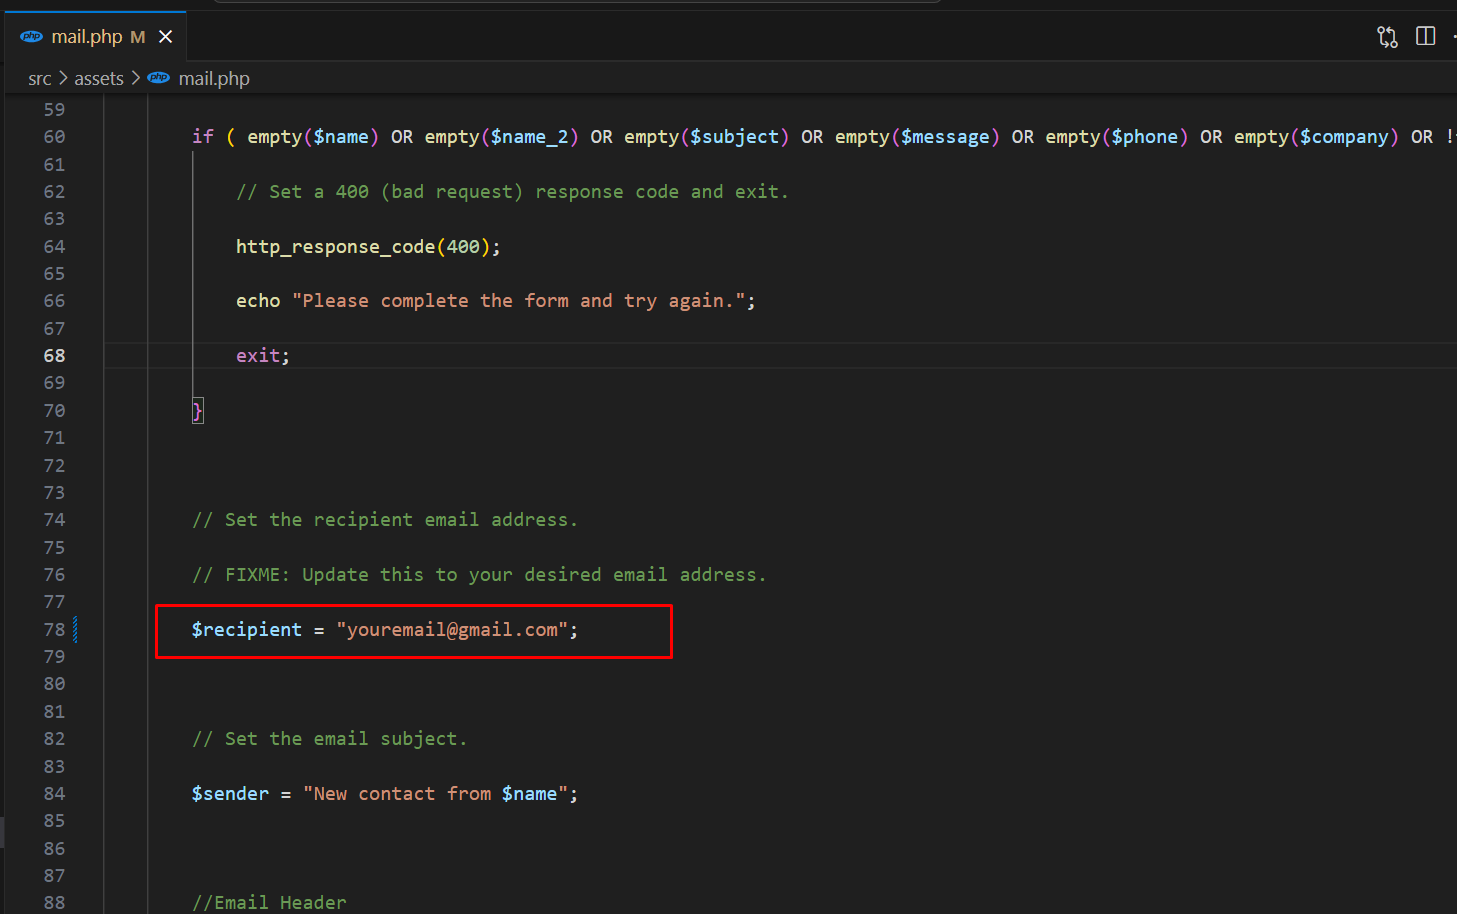Click the PHP icon in the breadcrumb

click(x=159, y=78)
